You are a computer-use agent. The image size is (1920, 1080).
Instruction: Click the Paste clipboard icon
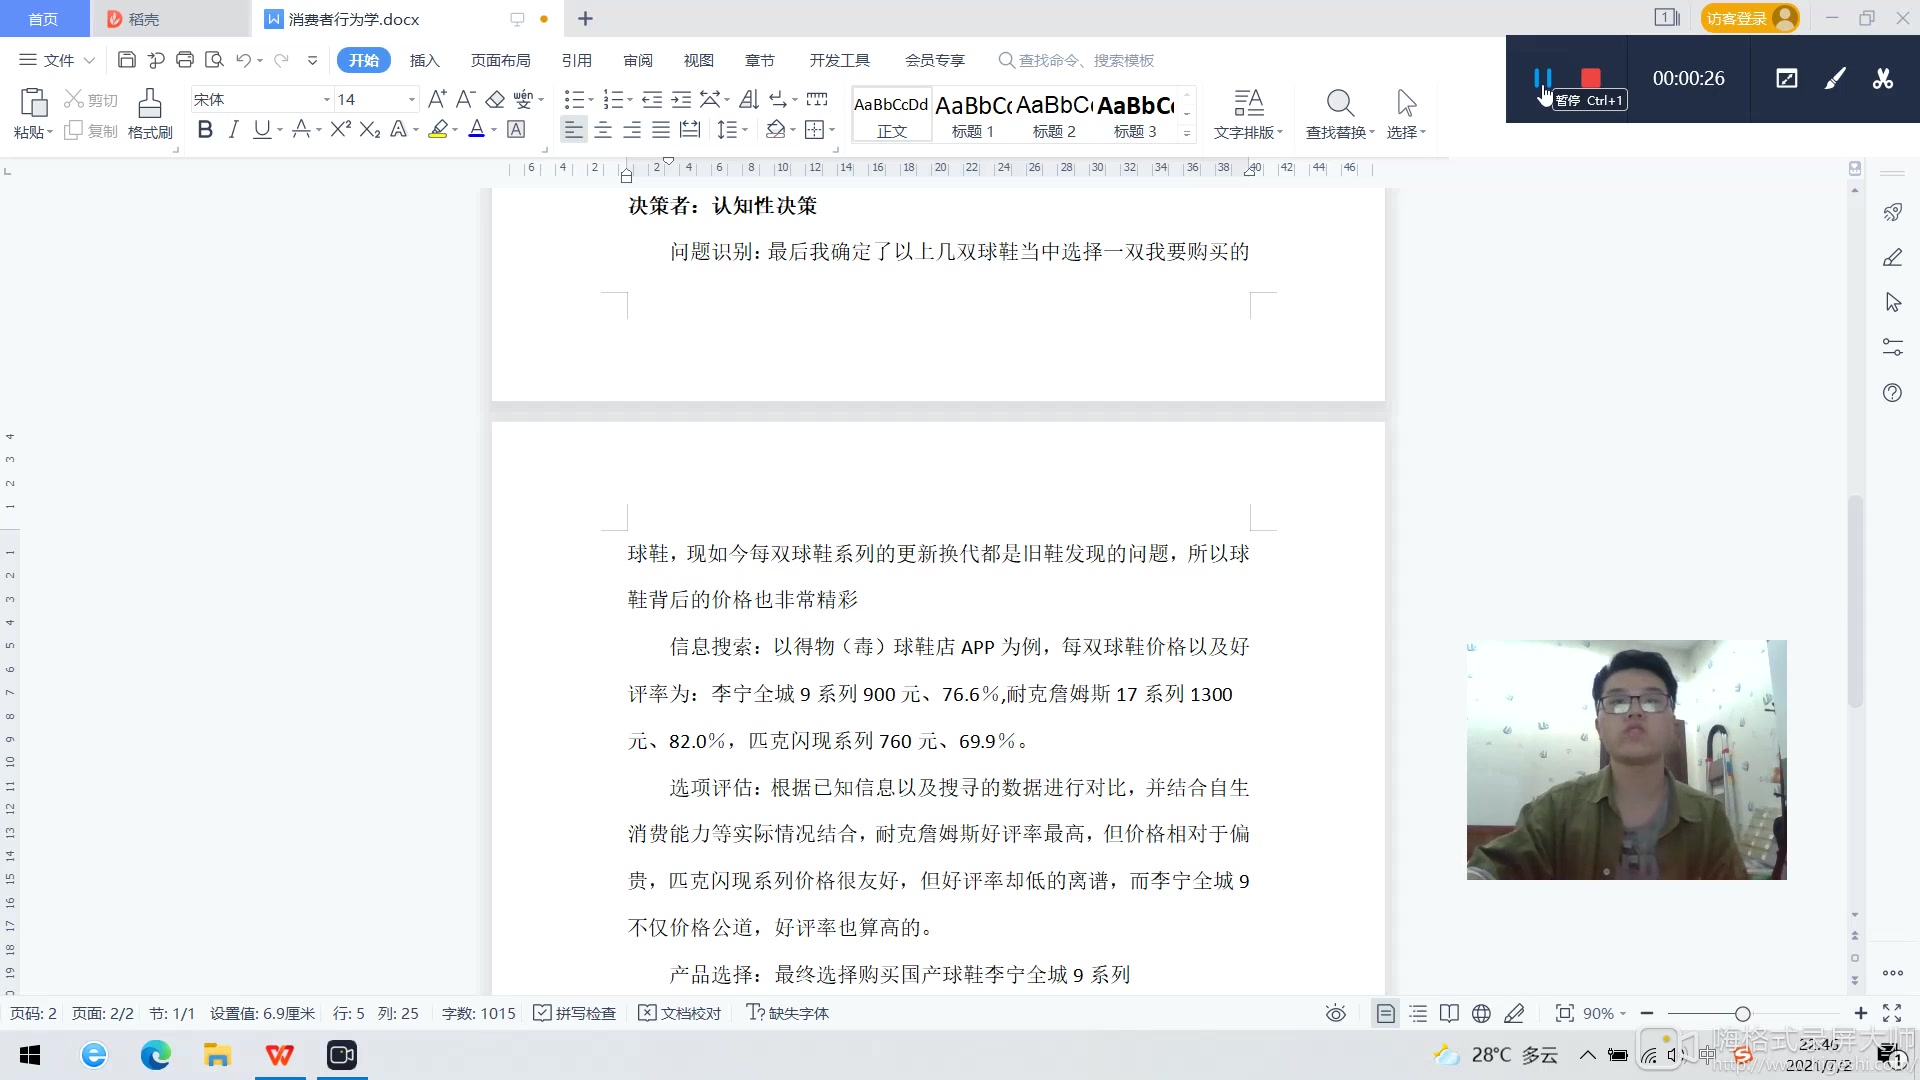[x=33, y=103]
